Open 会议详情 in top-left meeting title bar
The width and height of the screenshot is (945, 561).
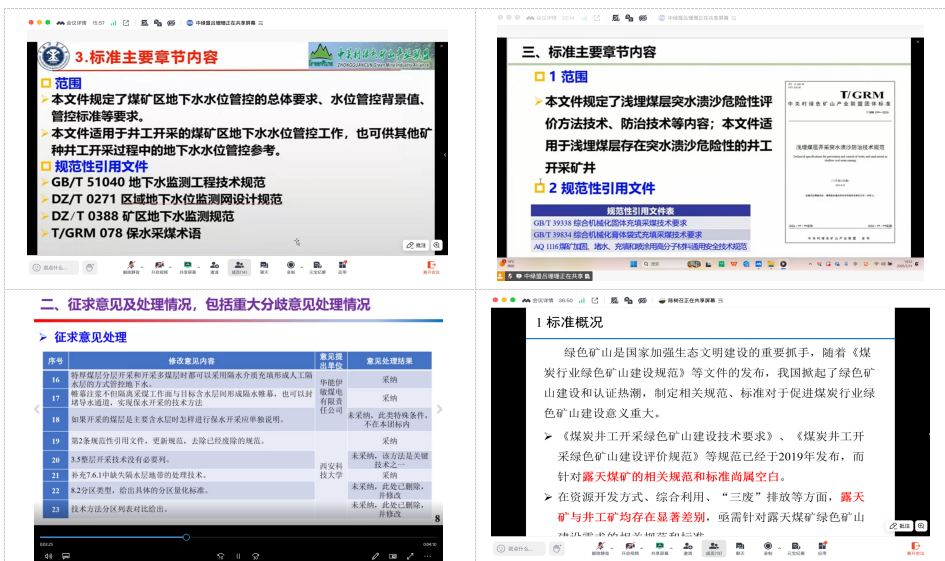point(76,21)
